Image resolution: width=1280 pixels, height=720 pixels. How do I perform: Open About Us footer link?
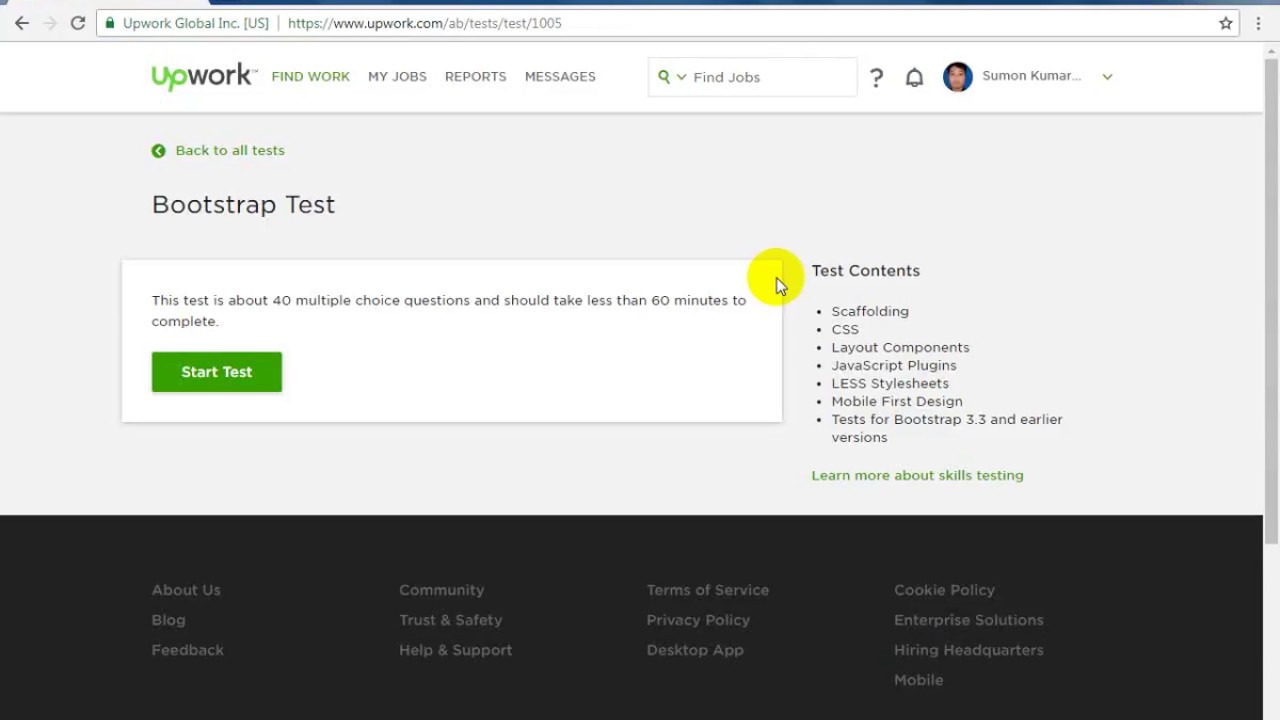coord(186,590)
